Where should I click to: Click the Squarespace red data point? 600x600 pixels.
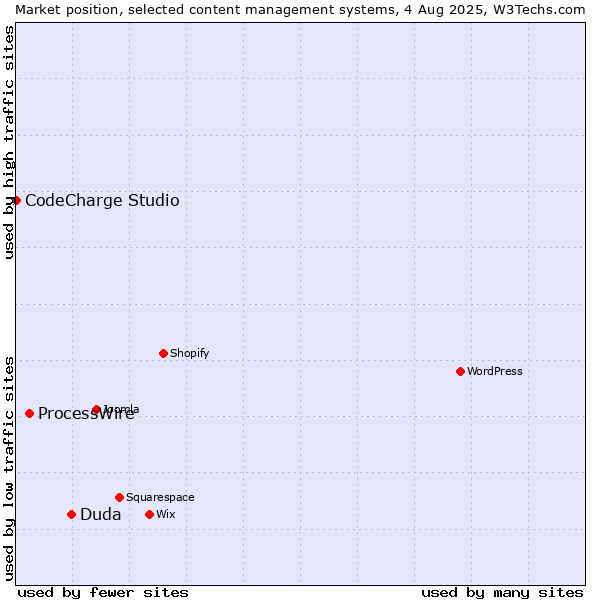(119, 497)
